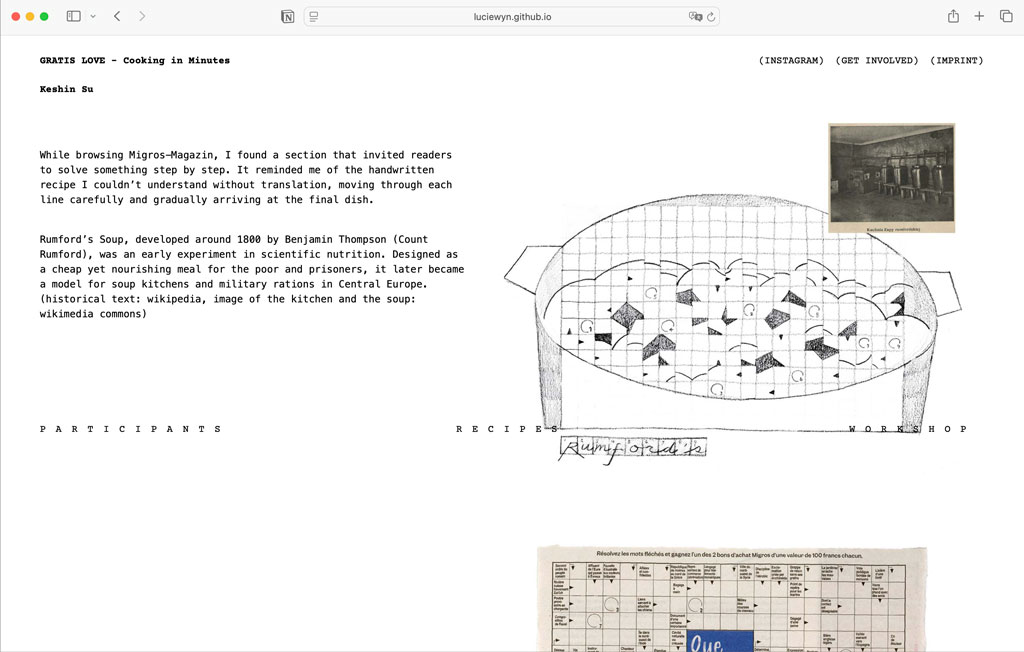The image size is (1024, 652).
Task: Minimize the window with the yellow button
Action: [x=30, y=16]
